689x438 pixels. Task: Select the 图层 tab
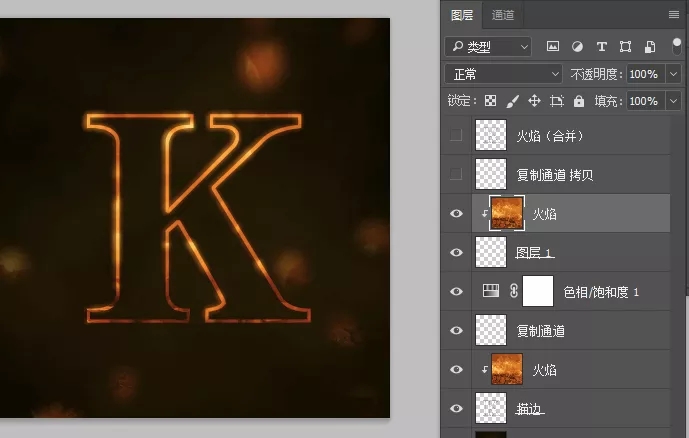click(462, 15)
